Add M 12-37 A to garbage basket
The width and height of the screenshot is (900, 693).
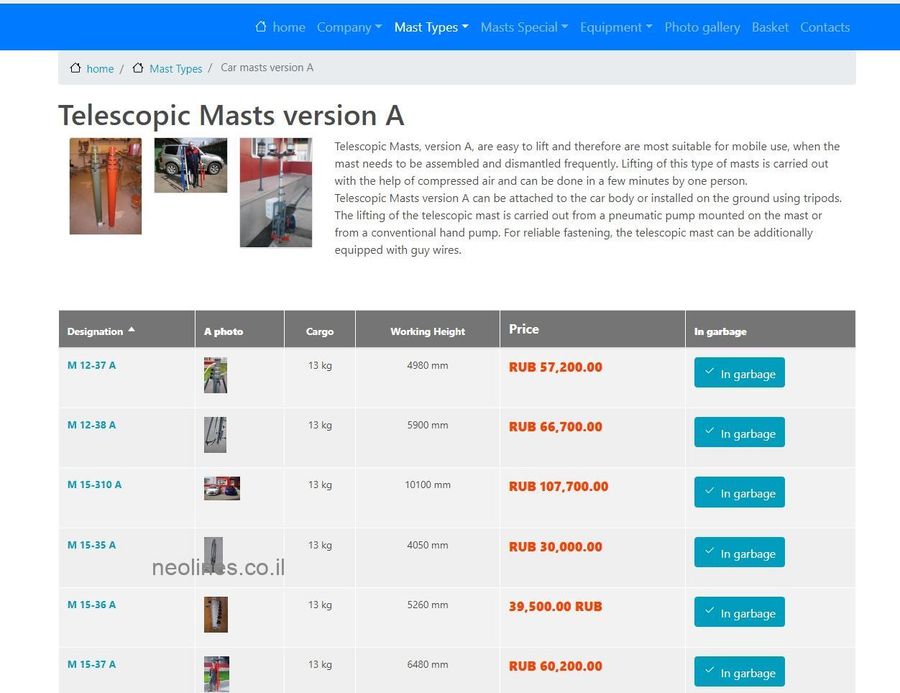point(739,373)
